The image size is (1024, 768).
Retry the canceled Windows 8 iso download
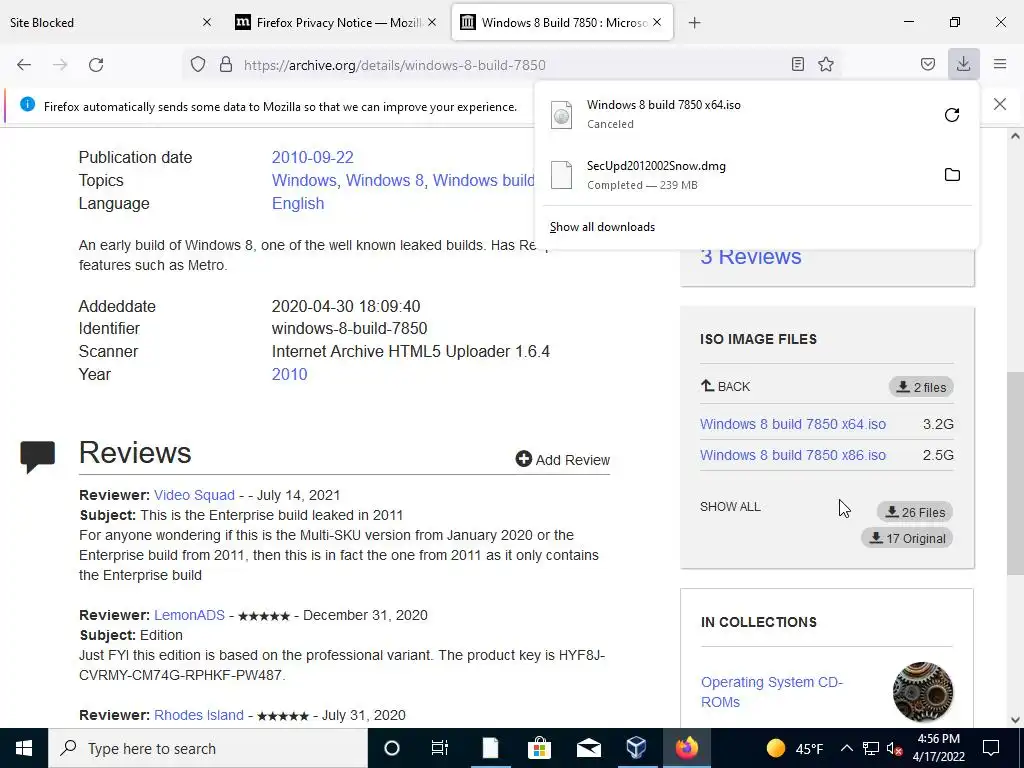tap(952, 115)
